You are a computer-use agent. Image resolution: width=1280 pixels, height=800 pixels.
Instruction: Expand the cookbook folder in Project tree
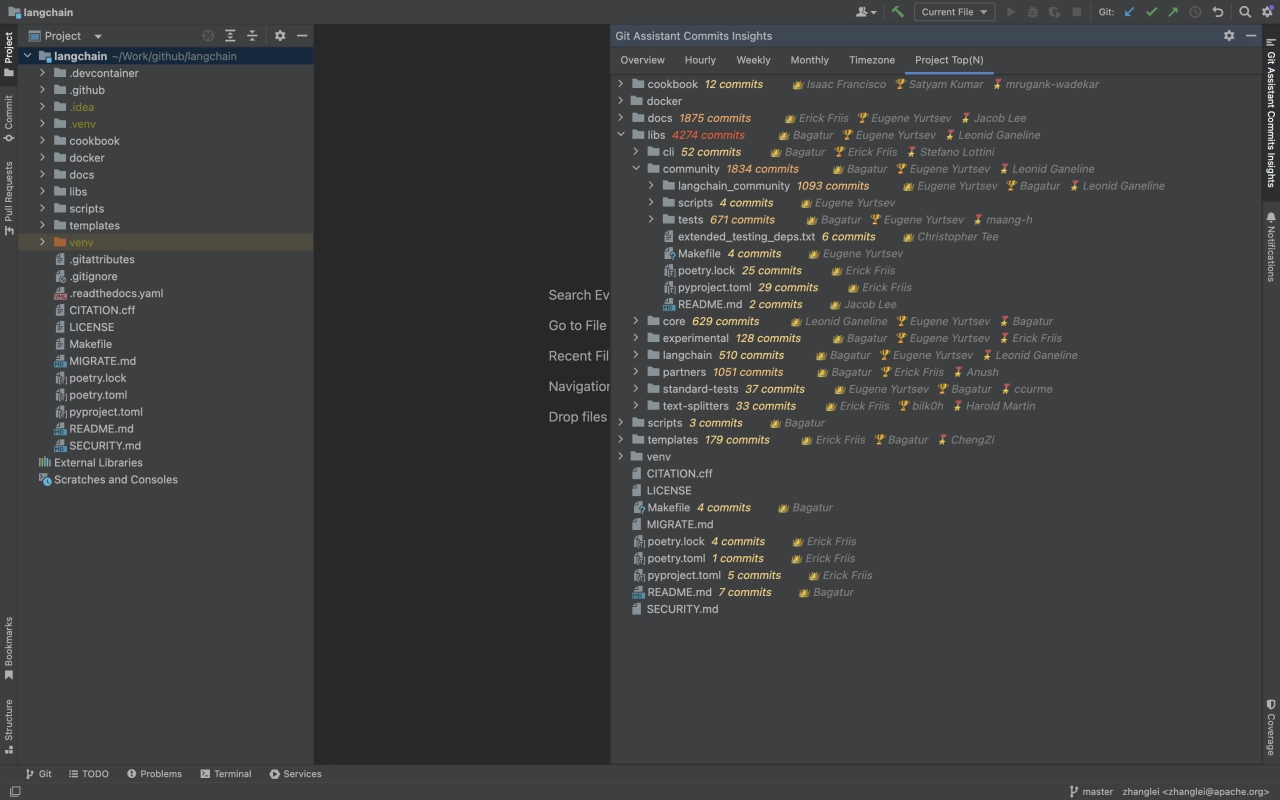pyautogui.click(x=43, y=141)
